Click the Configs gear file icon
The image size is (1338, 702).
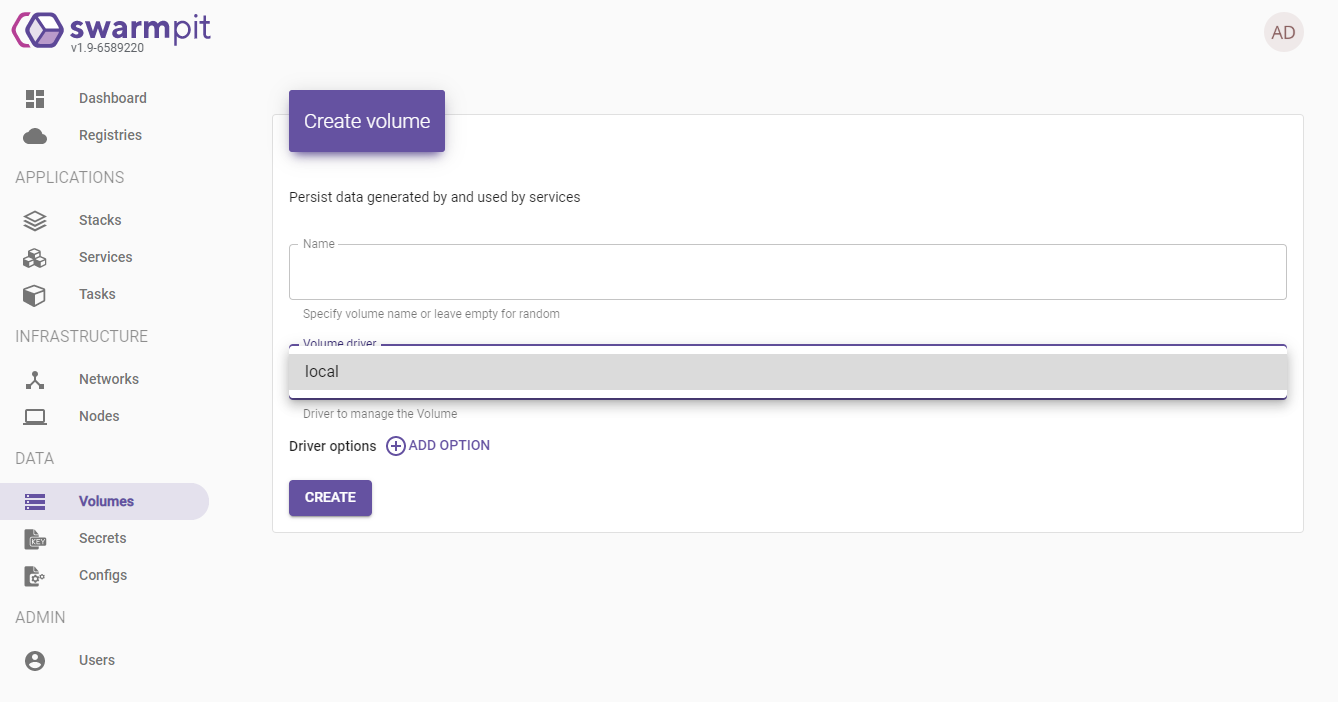[35, 576]
